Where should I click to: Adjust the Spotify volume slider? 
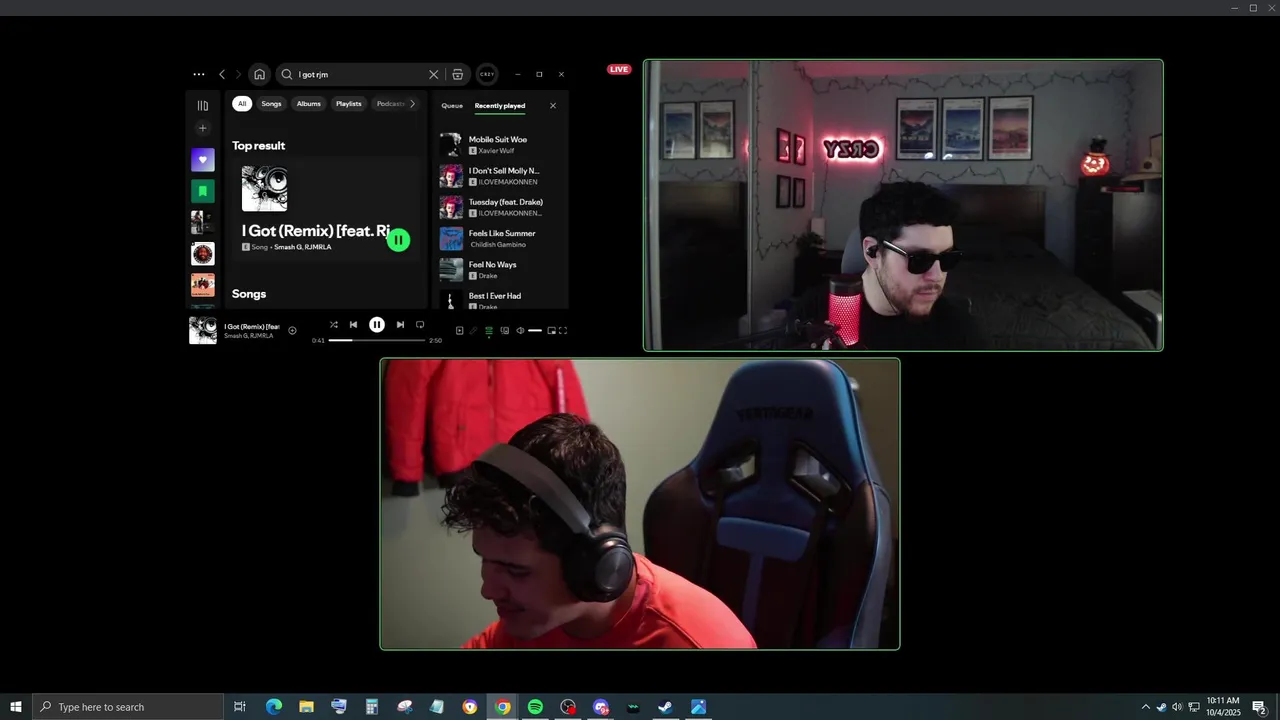click(535, 331)
